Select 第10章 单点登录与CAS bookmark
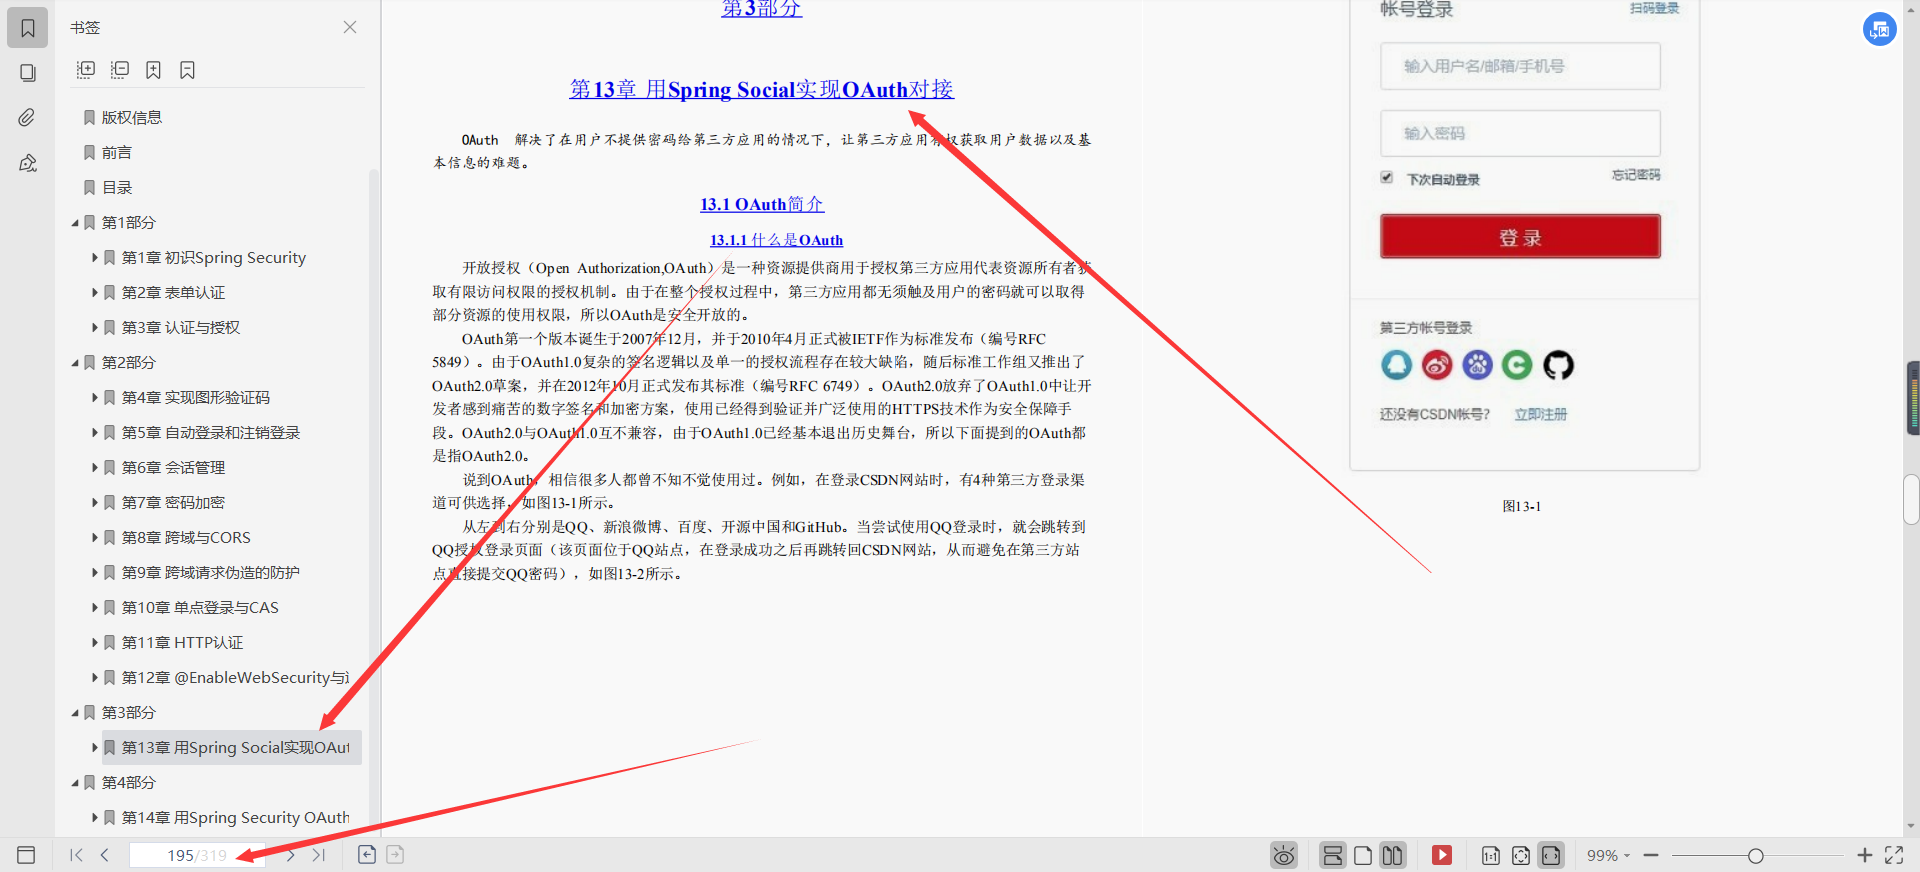 (x=200, y=608)
